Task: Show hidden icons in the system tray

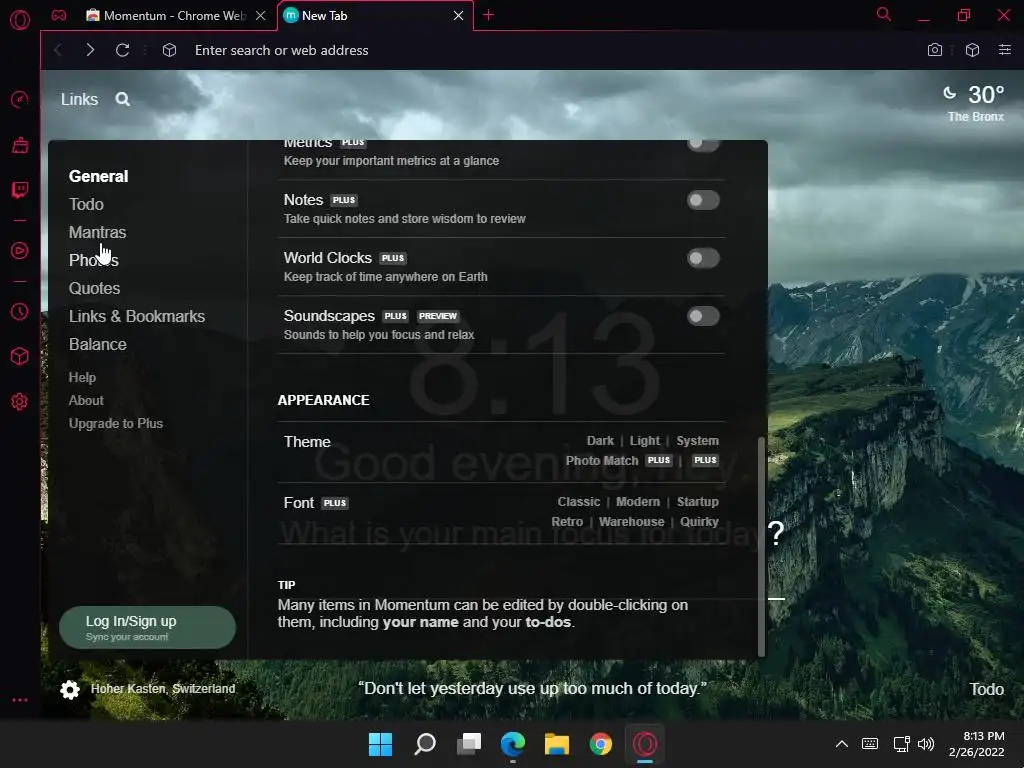Action: tap(842, 744)
